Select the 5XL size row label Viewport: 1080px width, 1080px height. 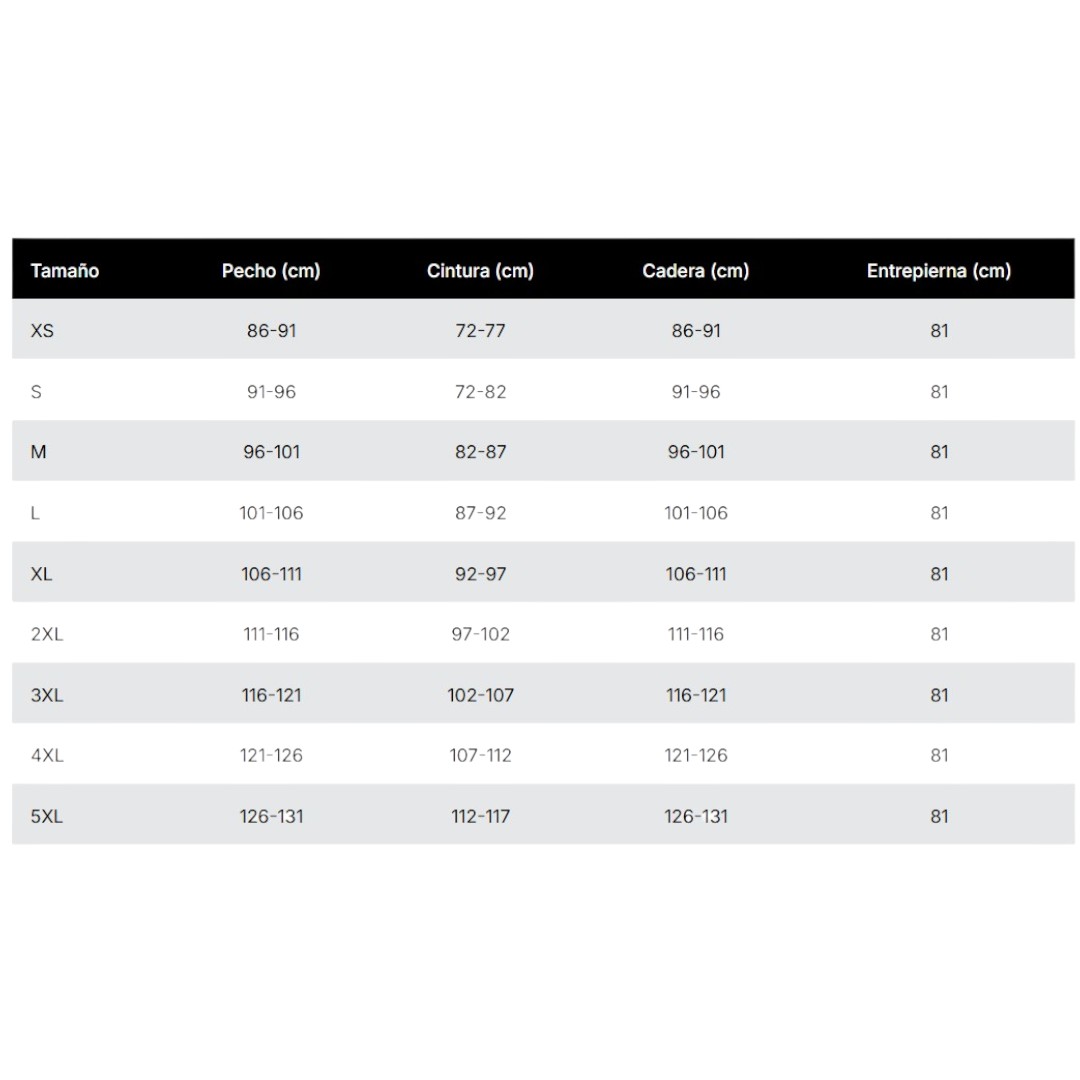[x=47, y=816]
